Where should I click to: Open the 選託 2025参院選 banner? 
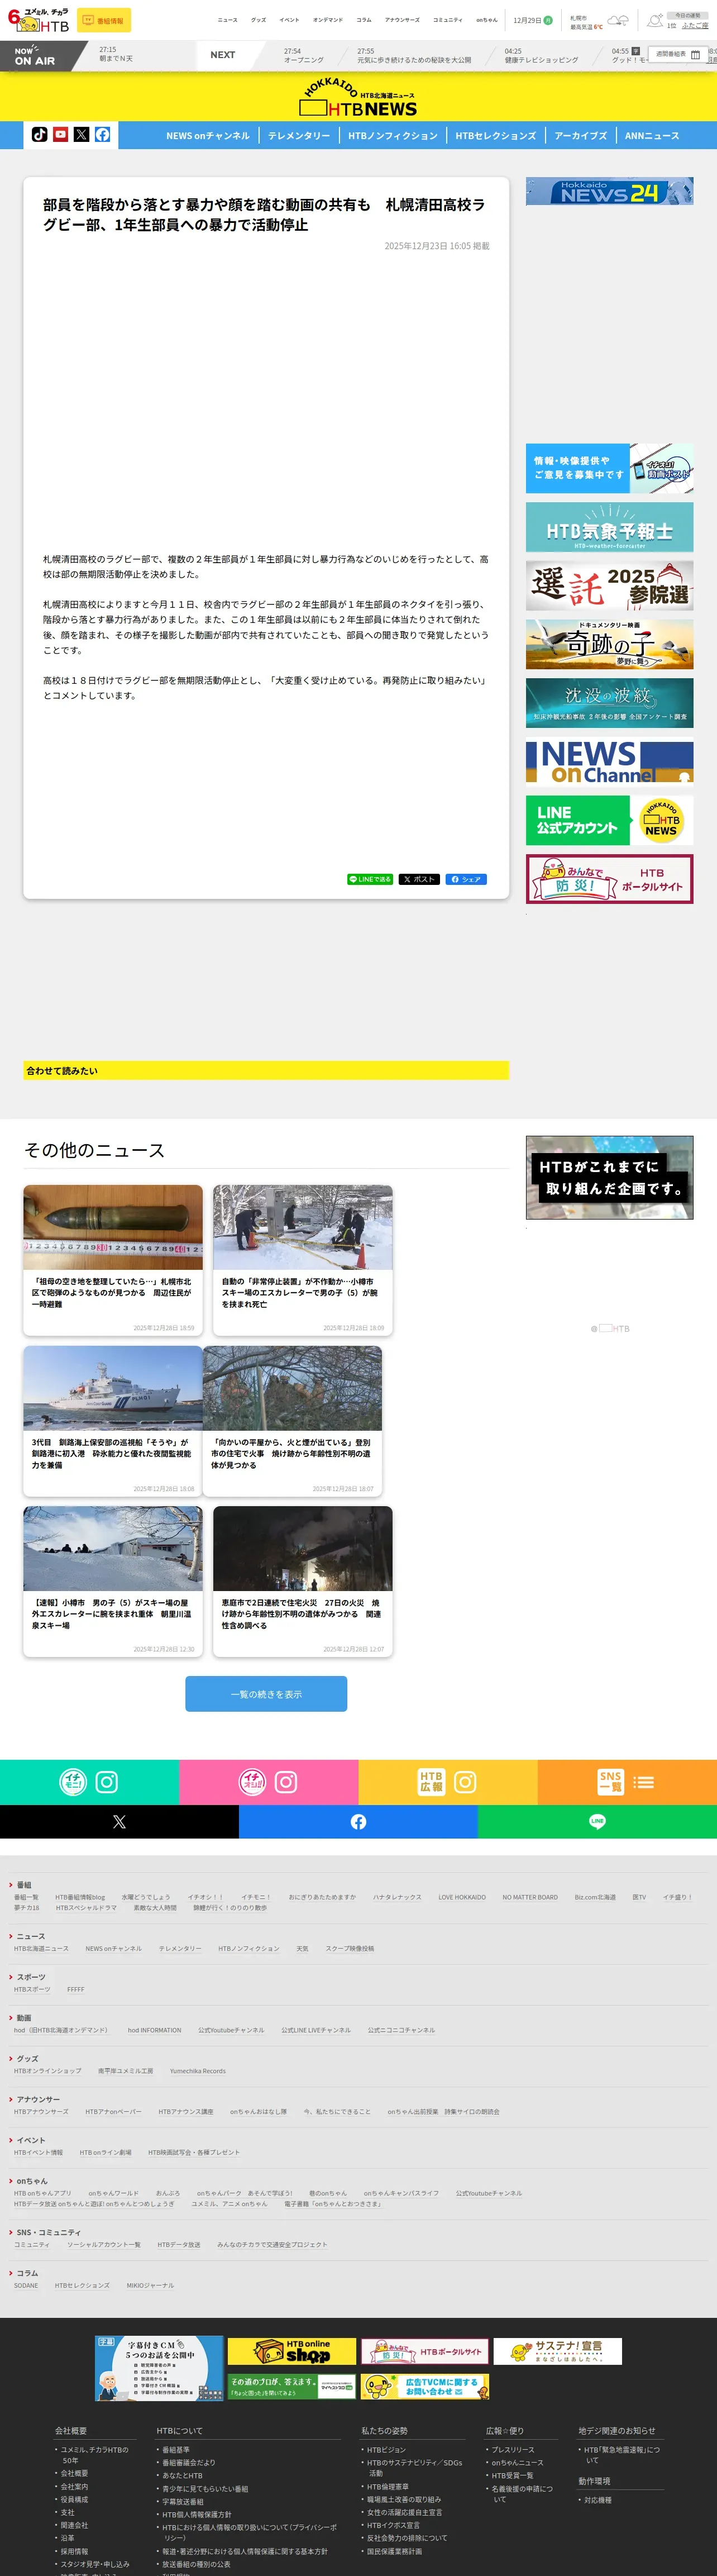[x=609, y=586]
